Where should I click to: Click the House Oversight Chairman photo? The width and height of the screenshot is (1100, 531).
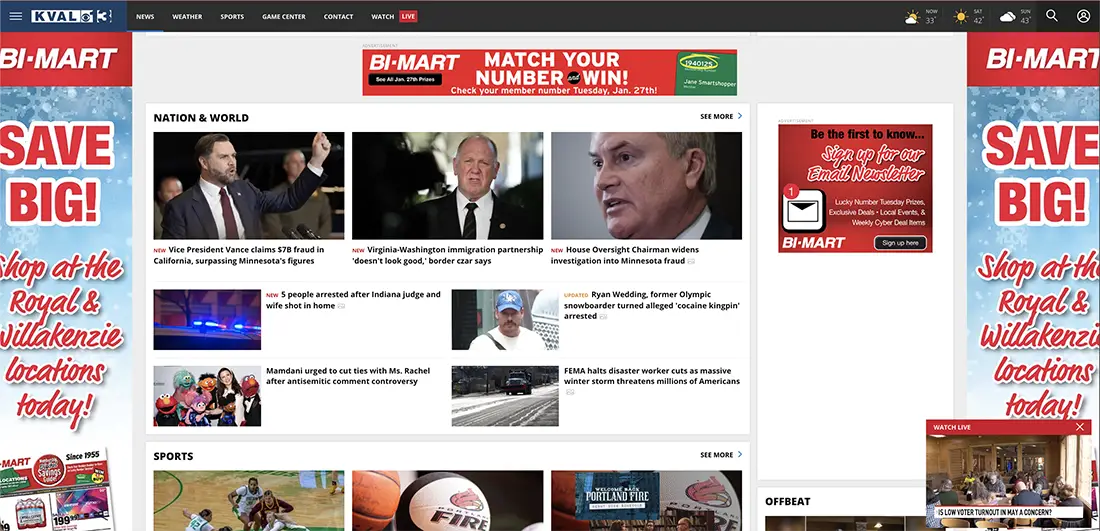coord(646,186)
